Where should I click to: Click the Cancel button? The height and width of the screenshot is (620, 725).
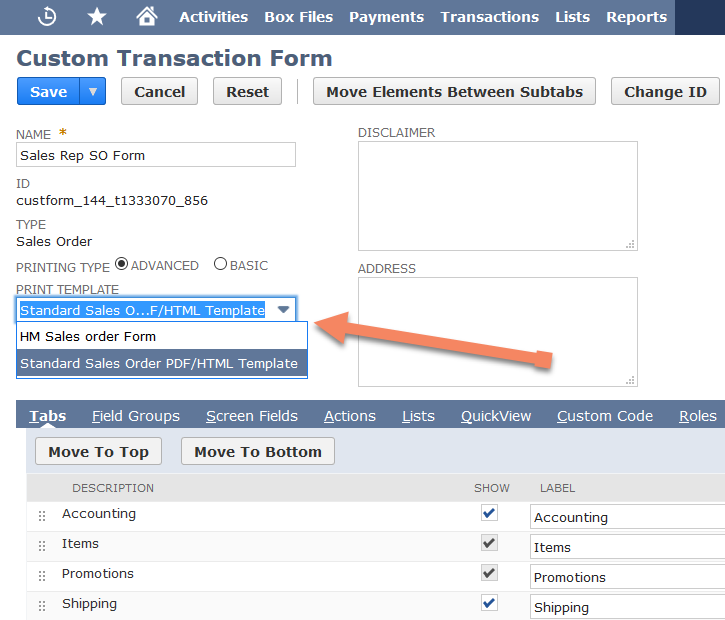160,92
